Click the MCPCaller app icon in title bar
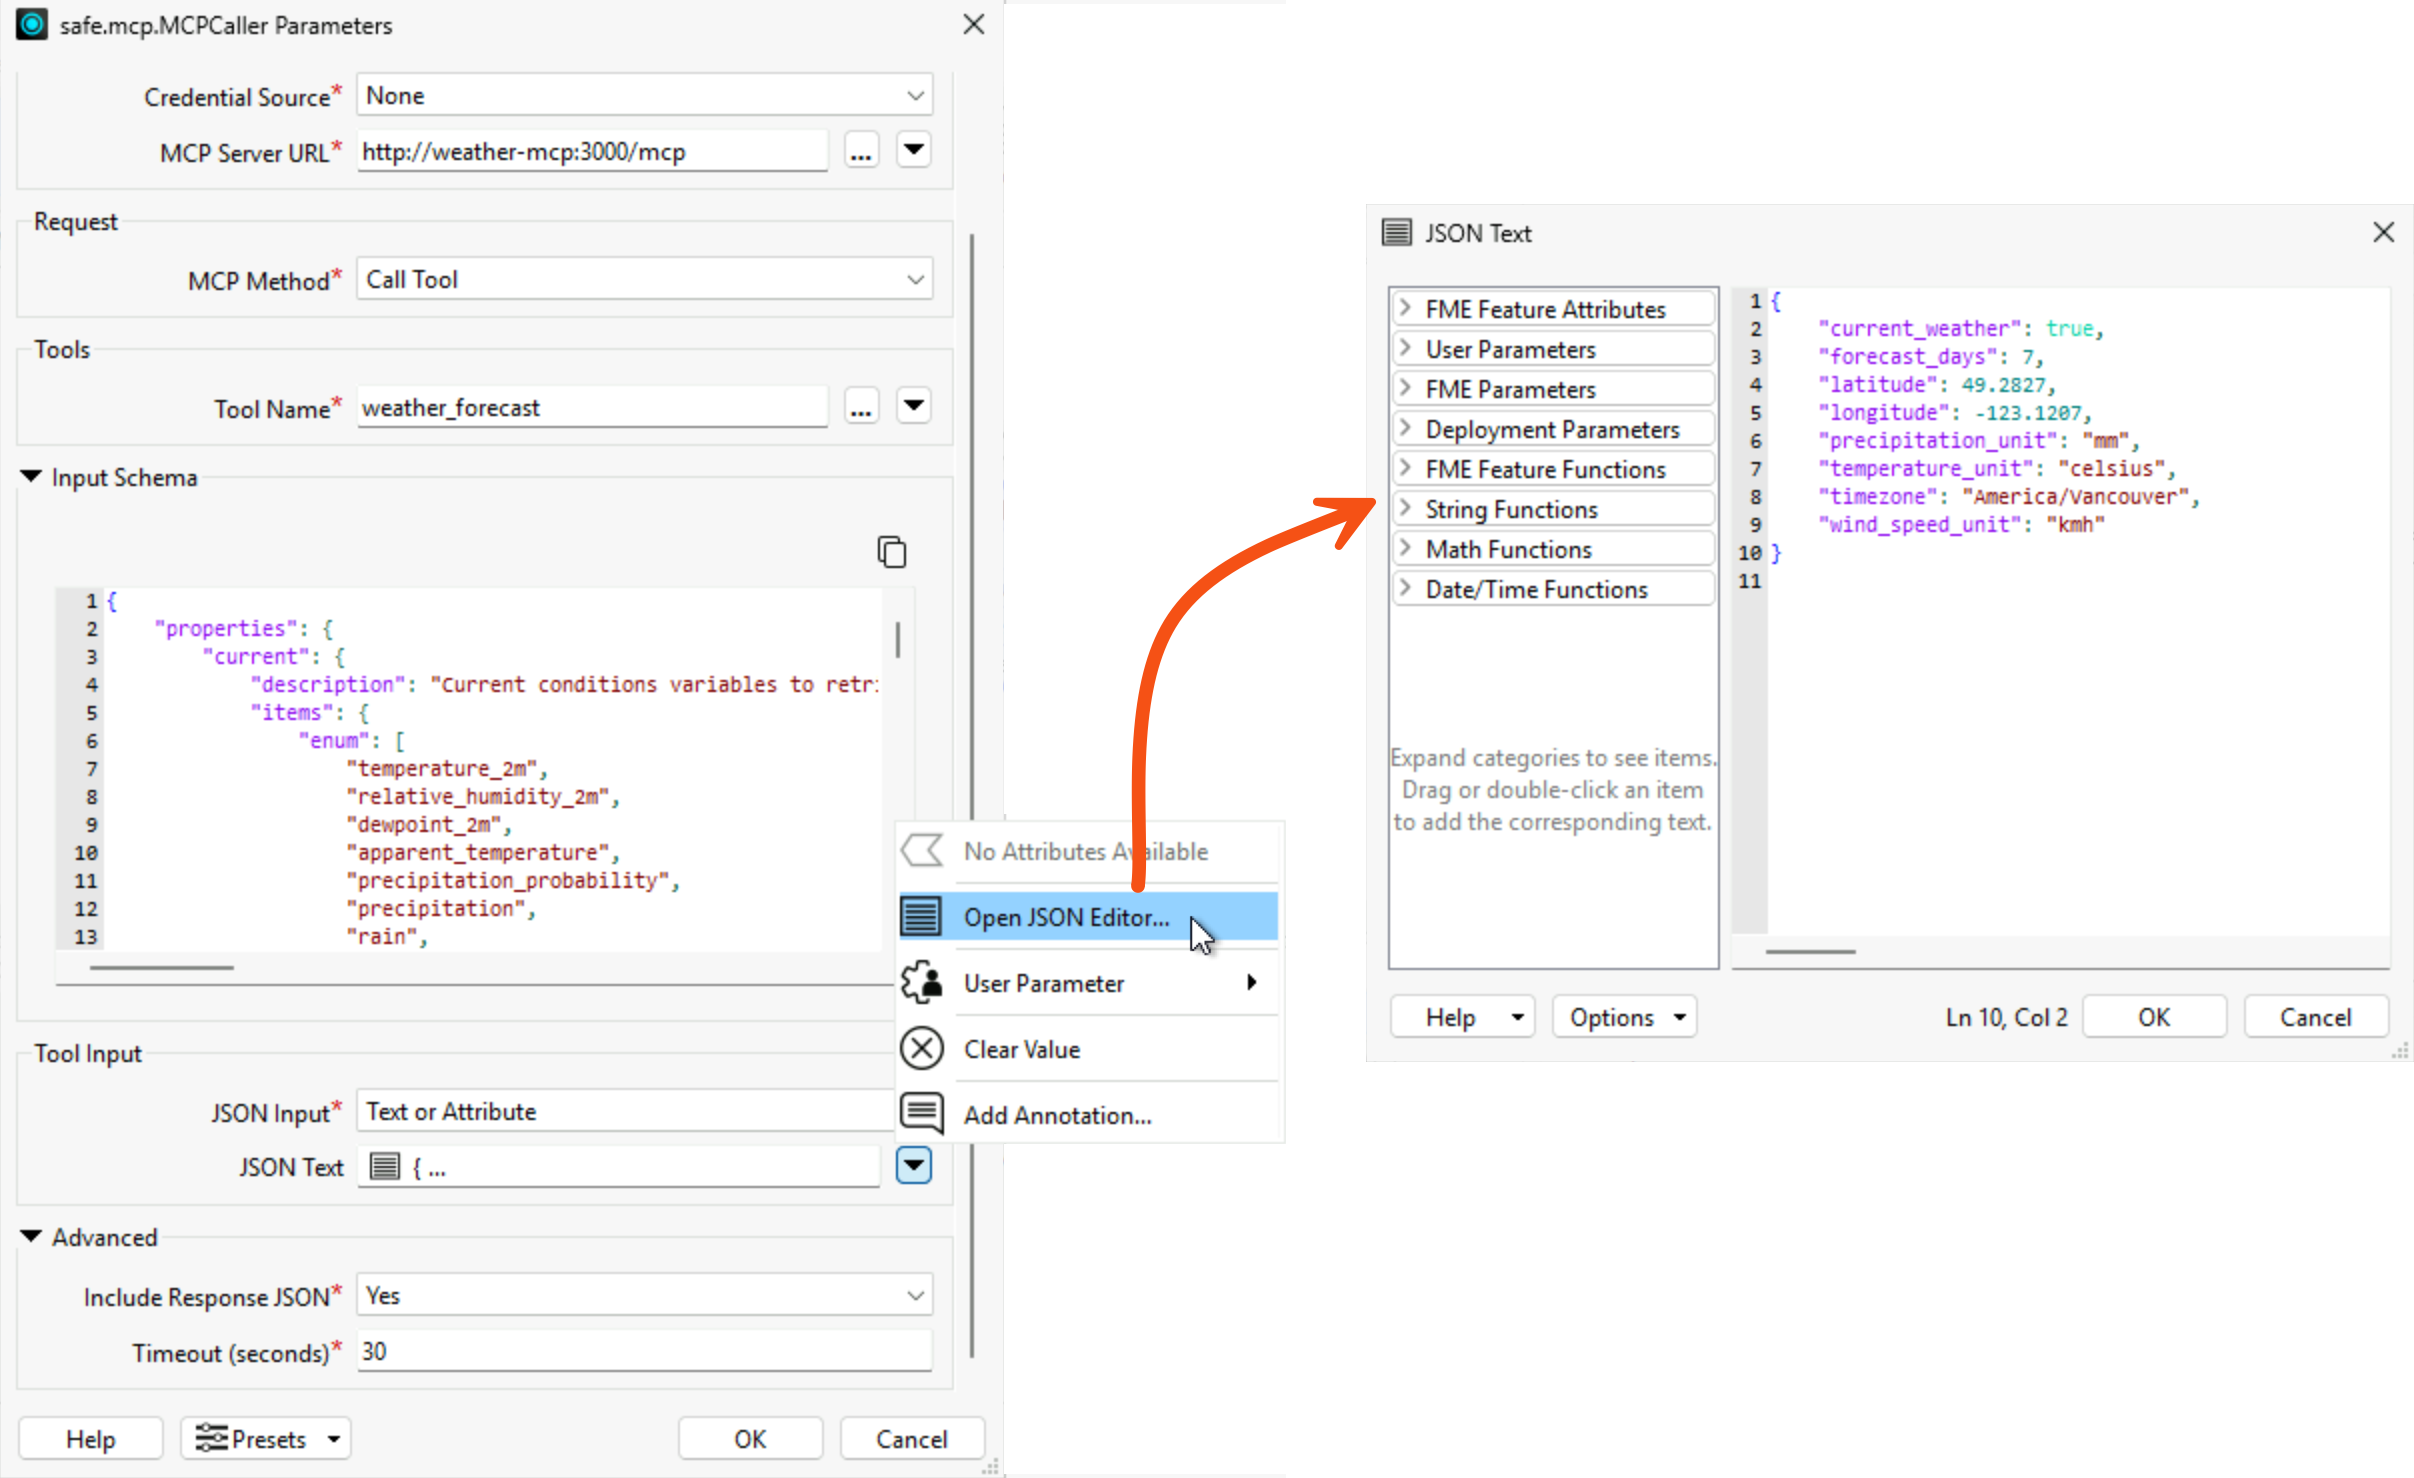 [32, 24]
